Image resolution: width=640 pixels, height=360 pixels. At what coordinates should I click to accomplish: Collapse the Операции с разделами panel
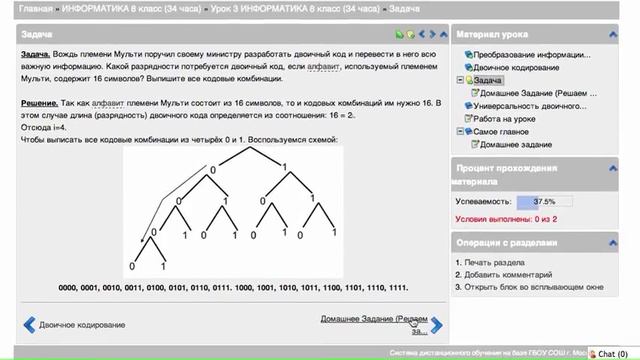[x=613, y=243]
